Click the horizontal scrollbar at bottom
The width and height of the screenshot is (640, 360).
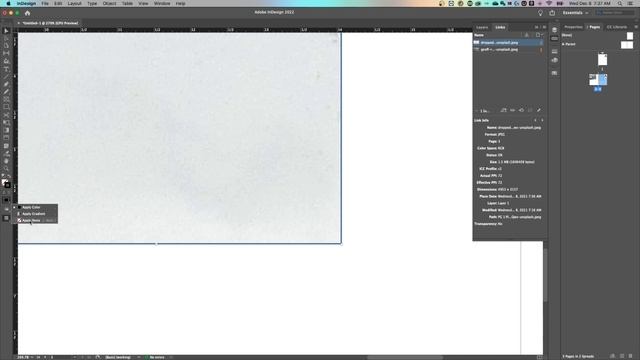click(404, 357)
